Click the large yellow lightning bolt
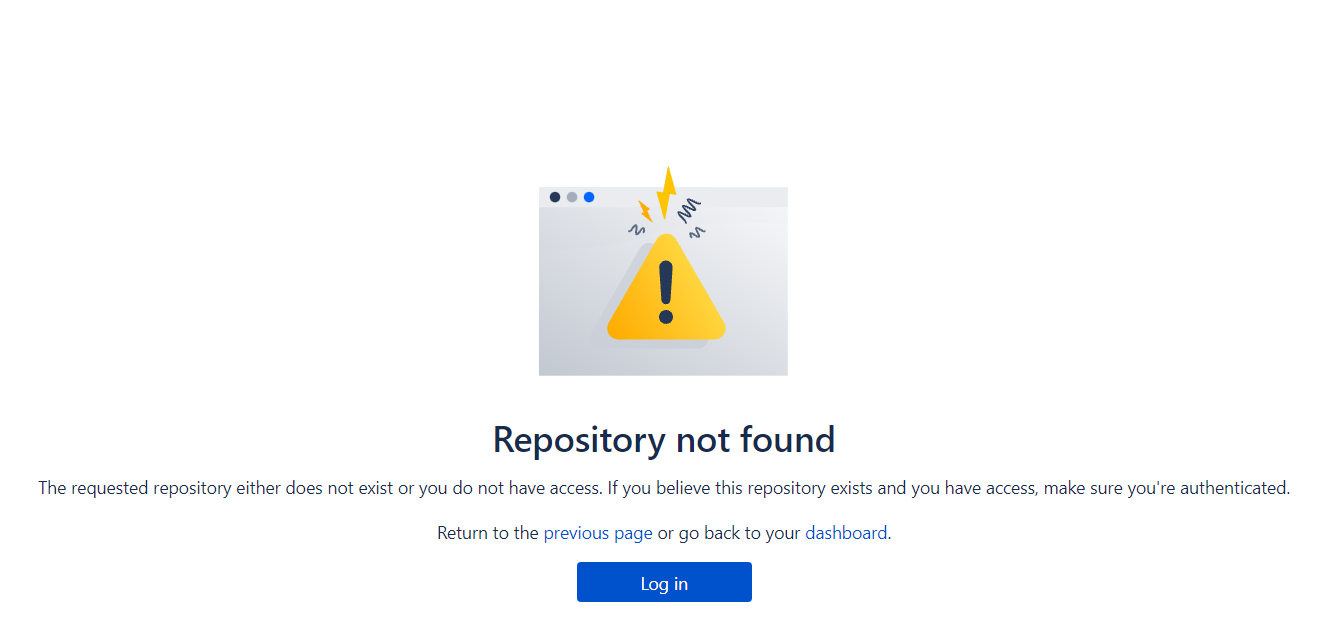The image size is (1330, 633). point(666,192)
